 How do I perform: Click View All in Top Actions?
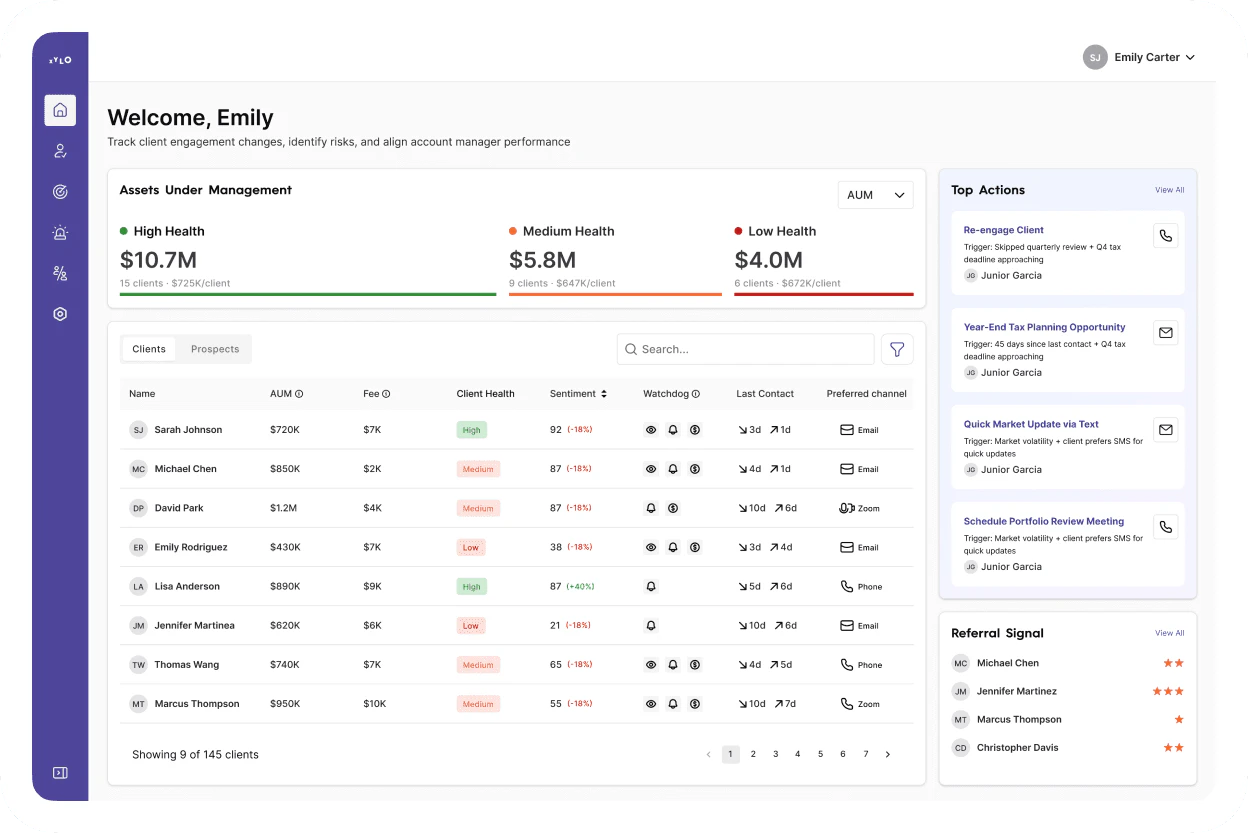(x=1169, y=190)
